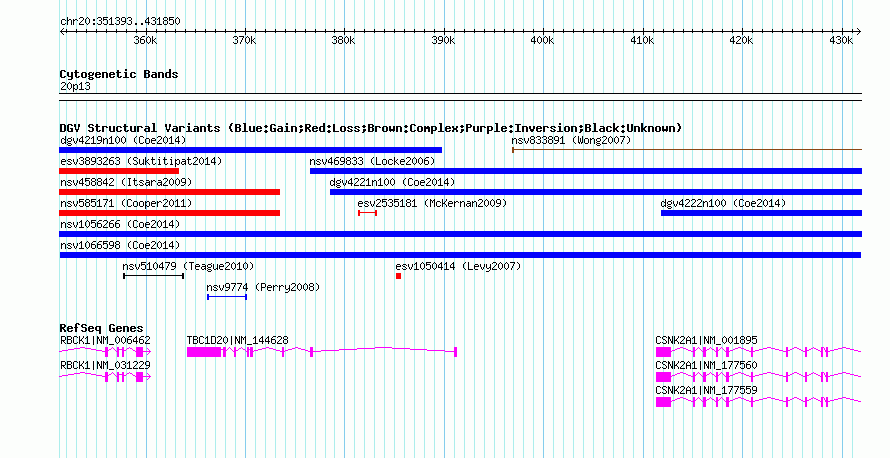The image size is (890, 458).
Task: Click the label nsv833891 (Wong2007)
Action: pos(571,140)
